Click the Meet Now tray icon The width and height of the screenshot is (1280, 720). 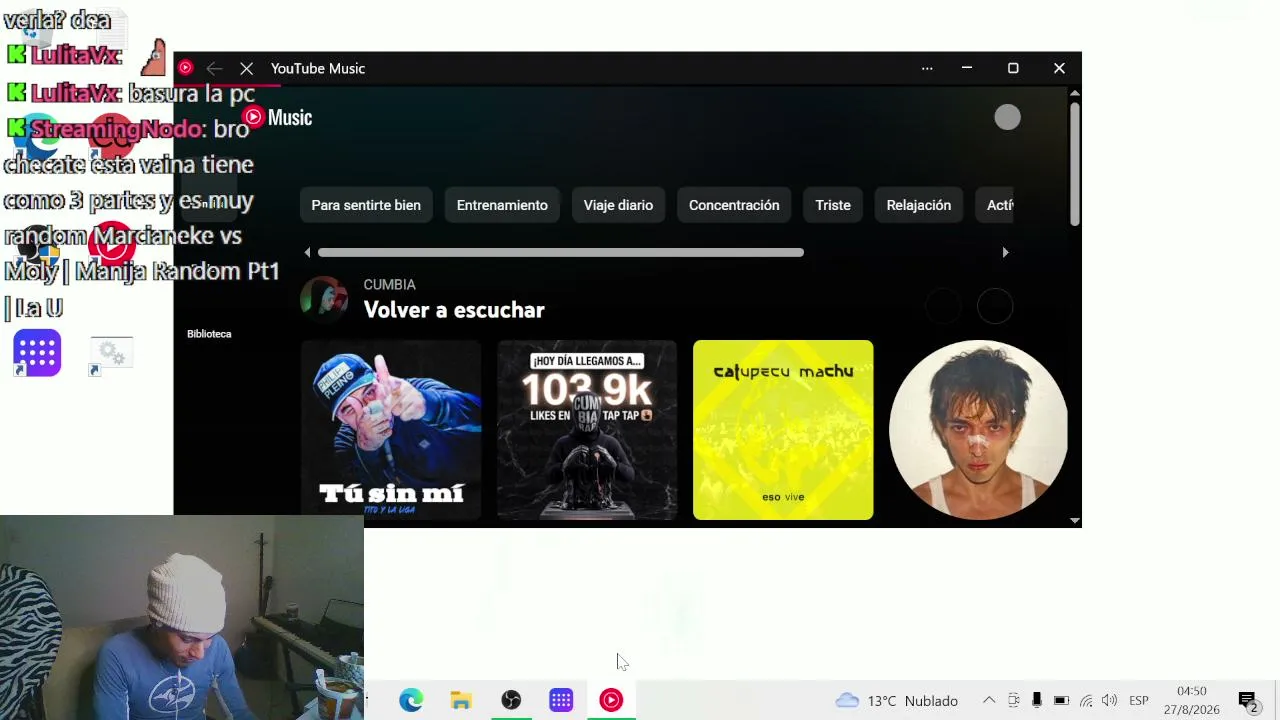(1014, 700)
